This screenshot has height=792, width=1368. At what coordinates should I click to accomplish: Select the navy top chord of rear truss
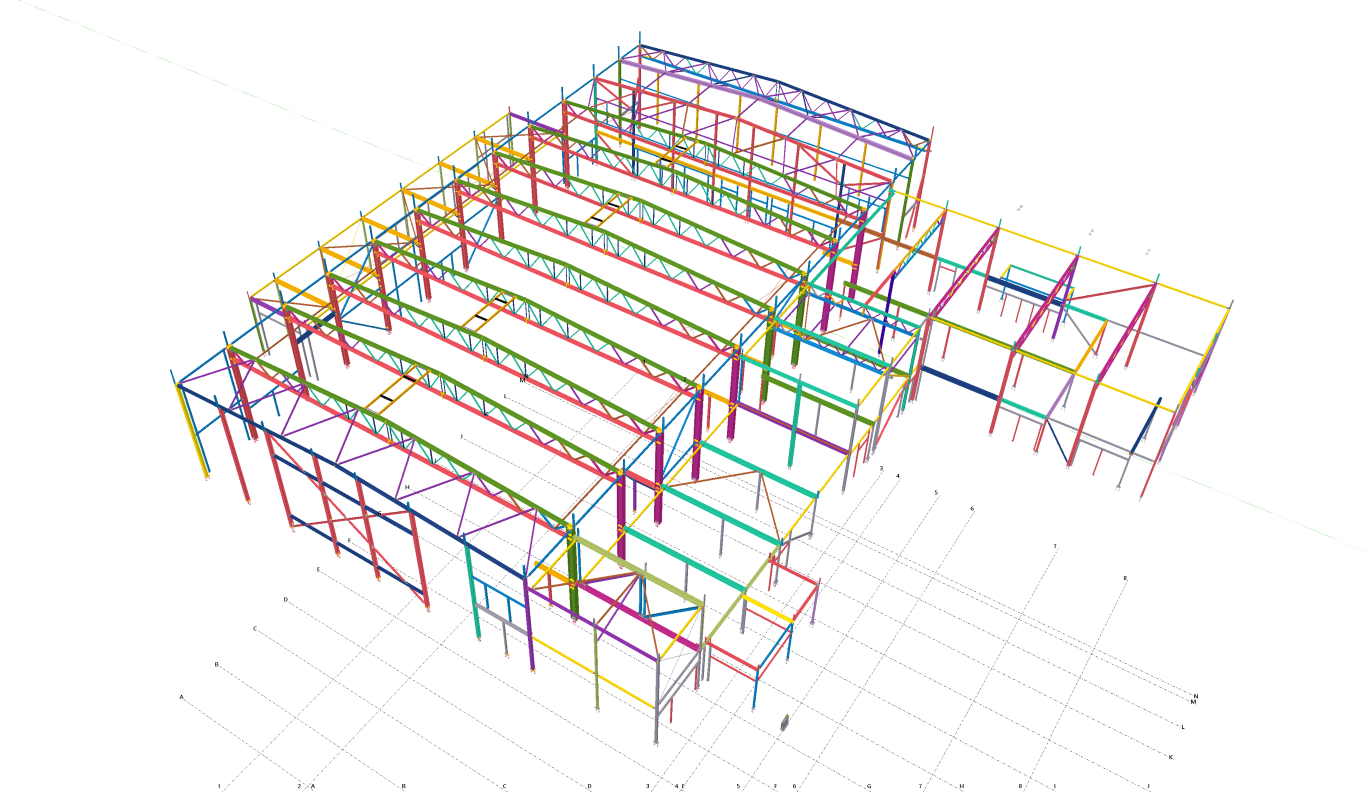point(780,83)
